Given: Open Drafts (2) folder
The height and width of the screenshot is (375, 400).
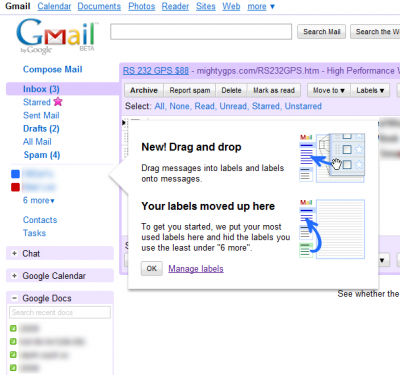Looking at the screenshot, I should tap(41, 129).
